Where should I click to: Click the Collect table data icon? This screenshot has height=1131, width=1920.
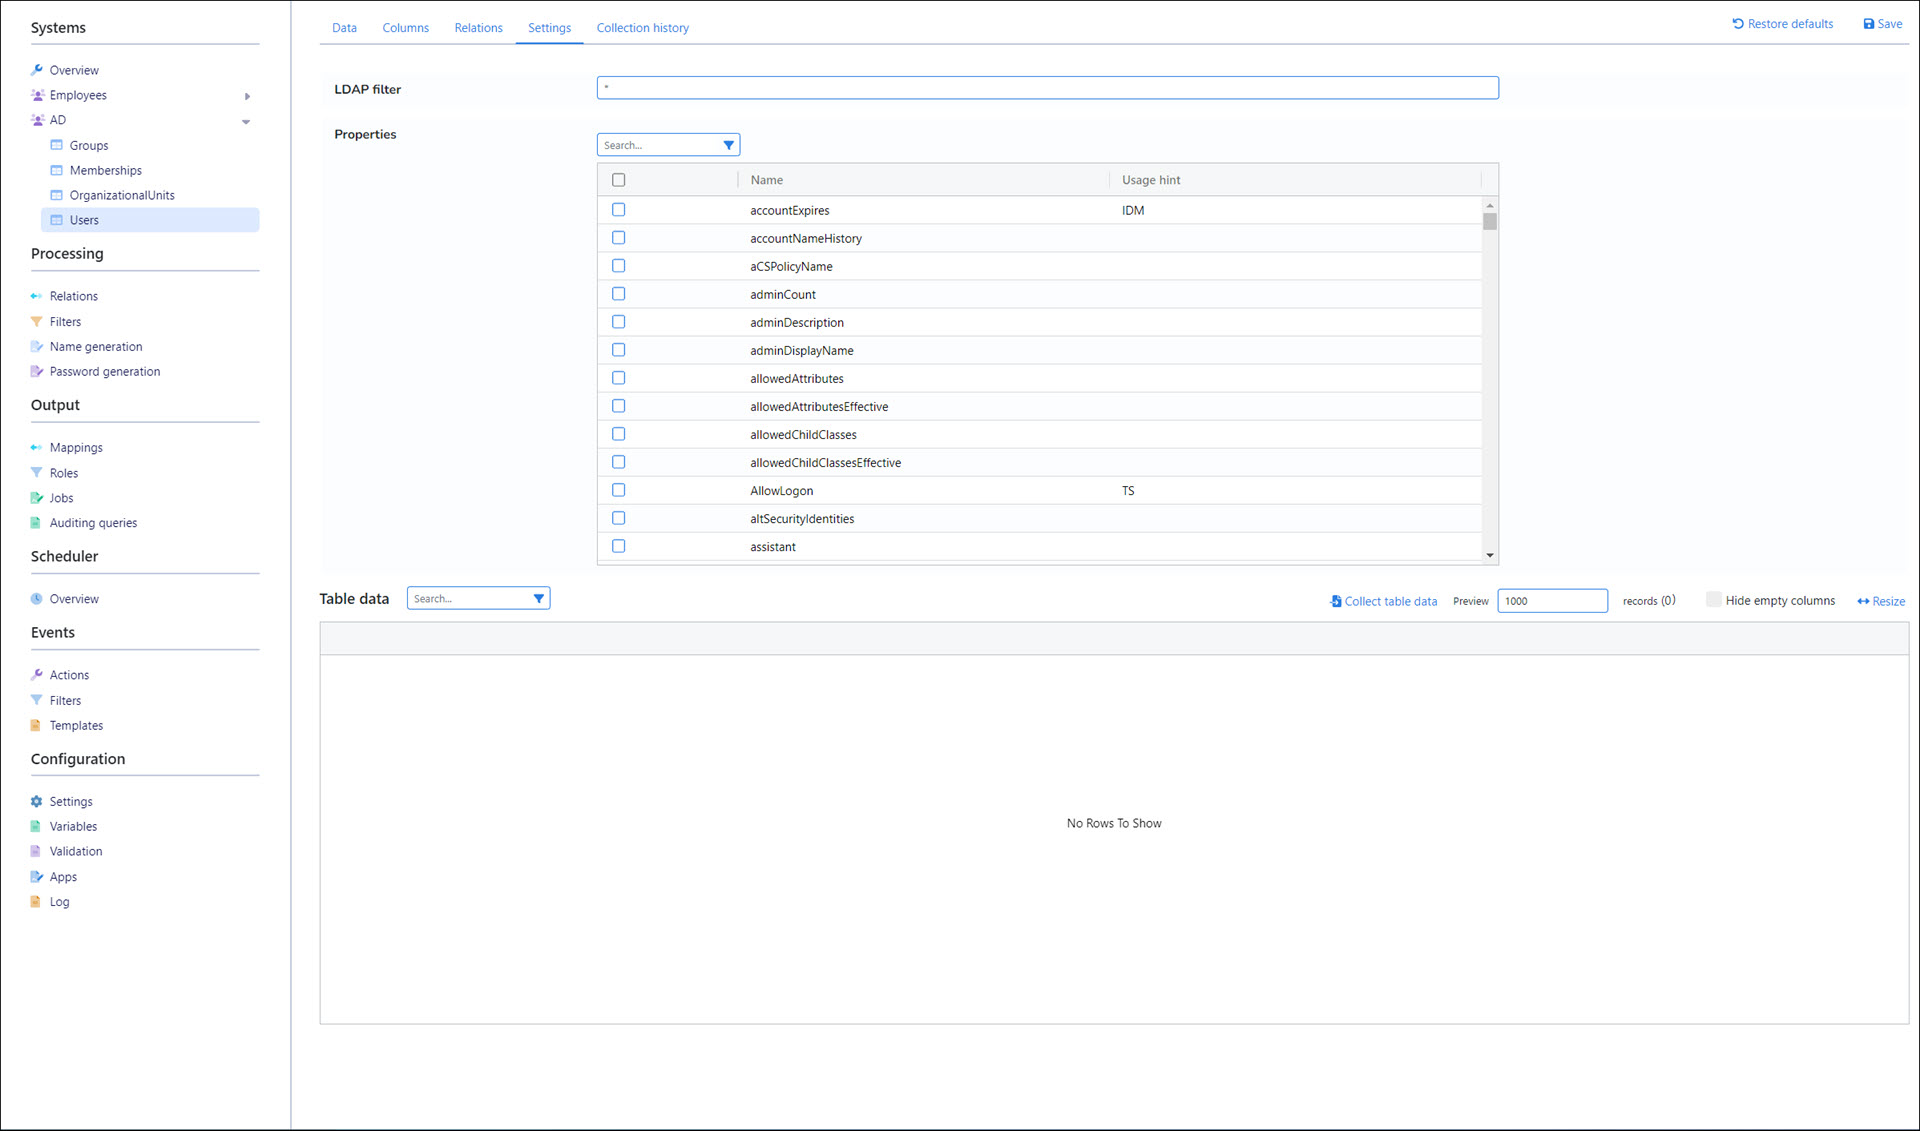pos(1336,601)
